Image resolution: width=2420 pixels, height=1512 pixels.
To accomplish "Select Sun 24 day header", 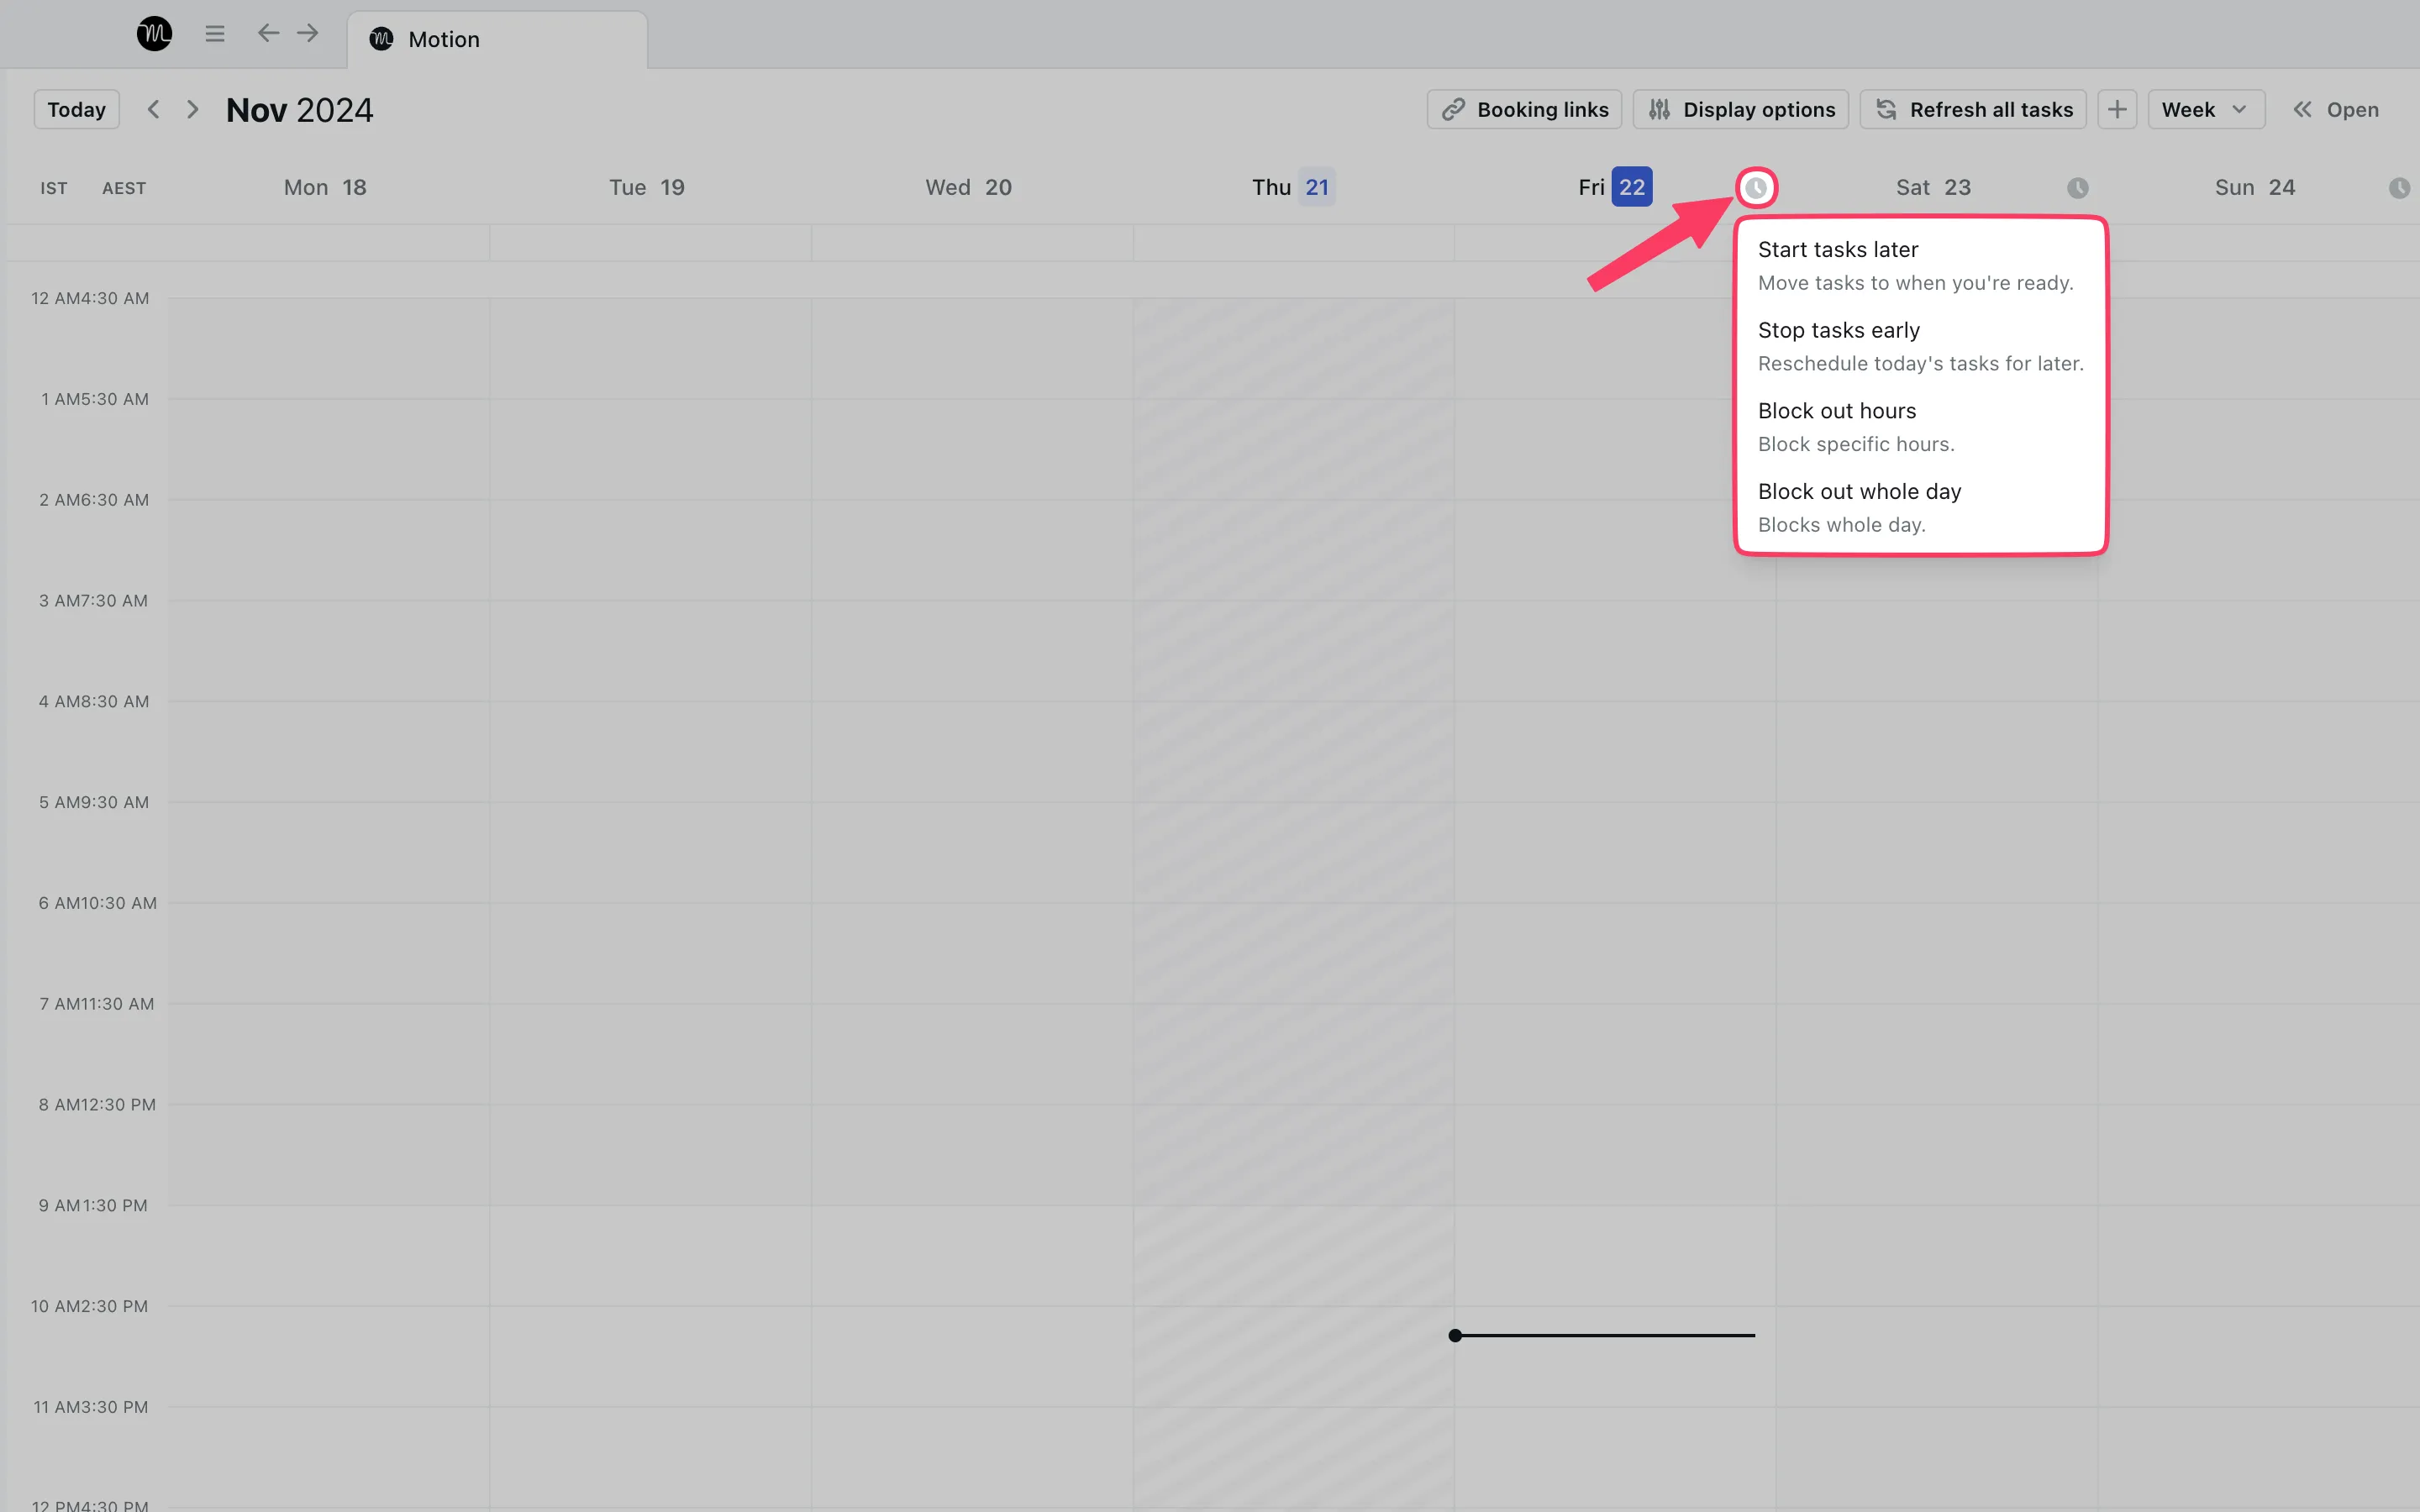I will (x=2254, y=187).
